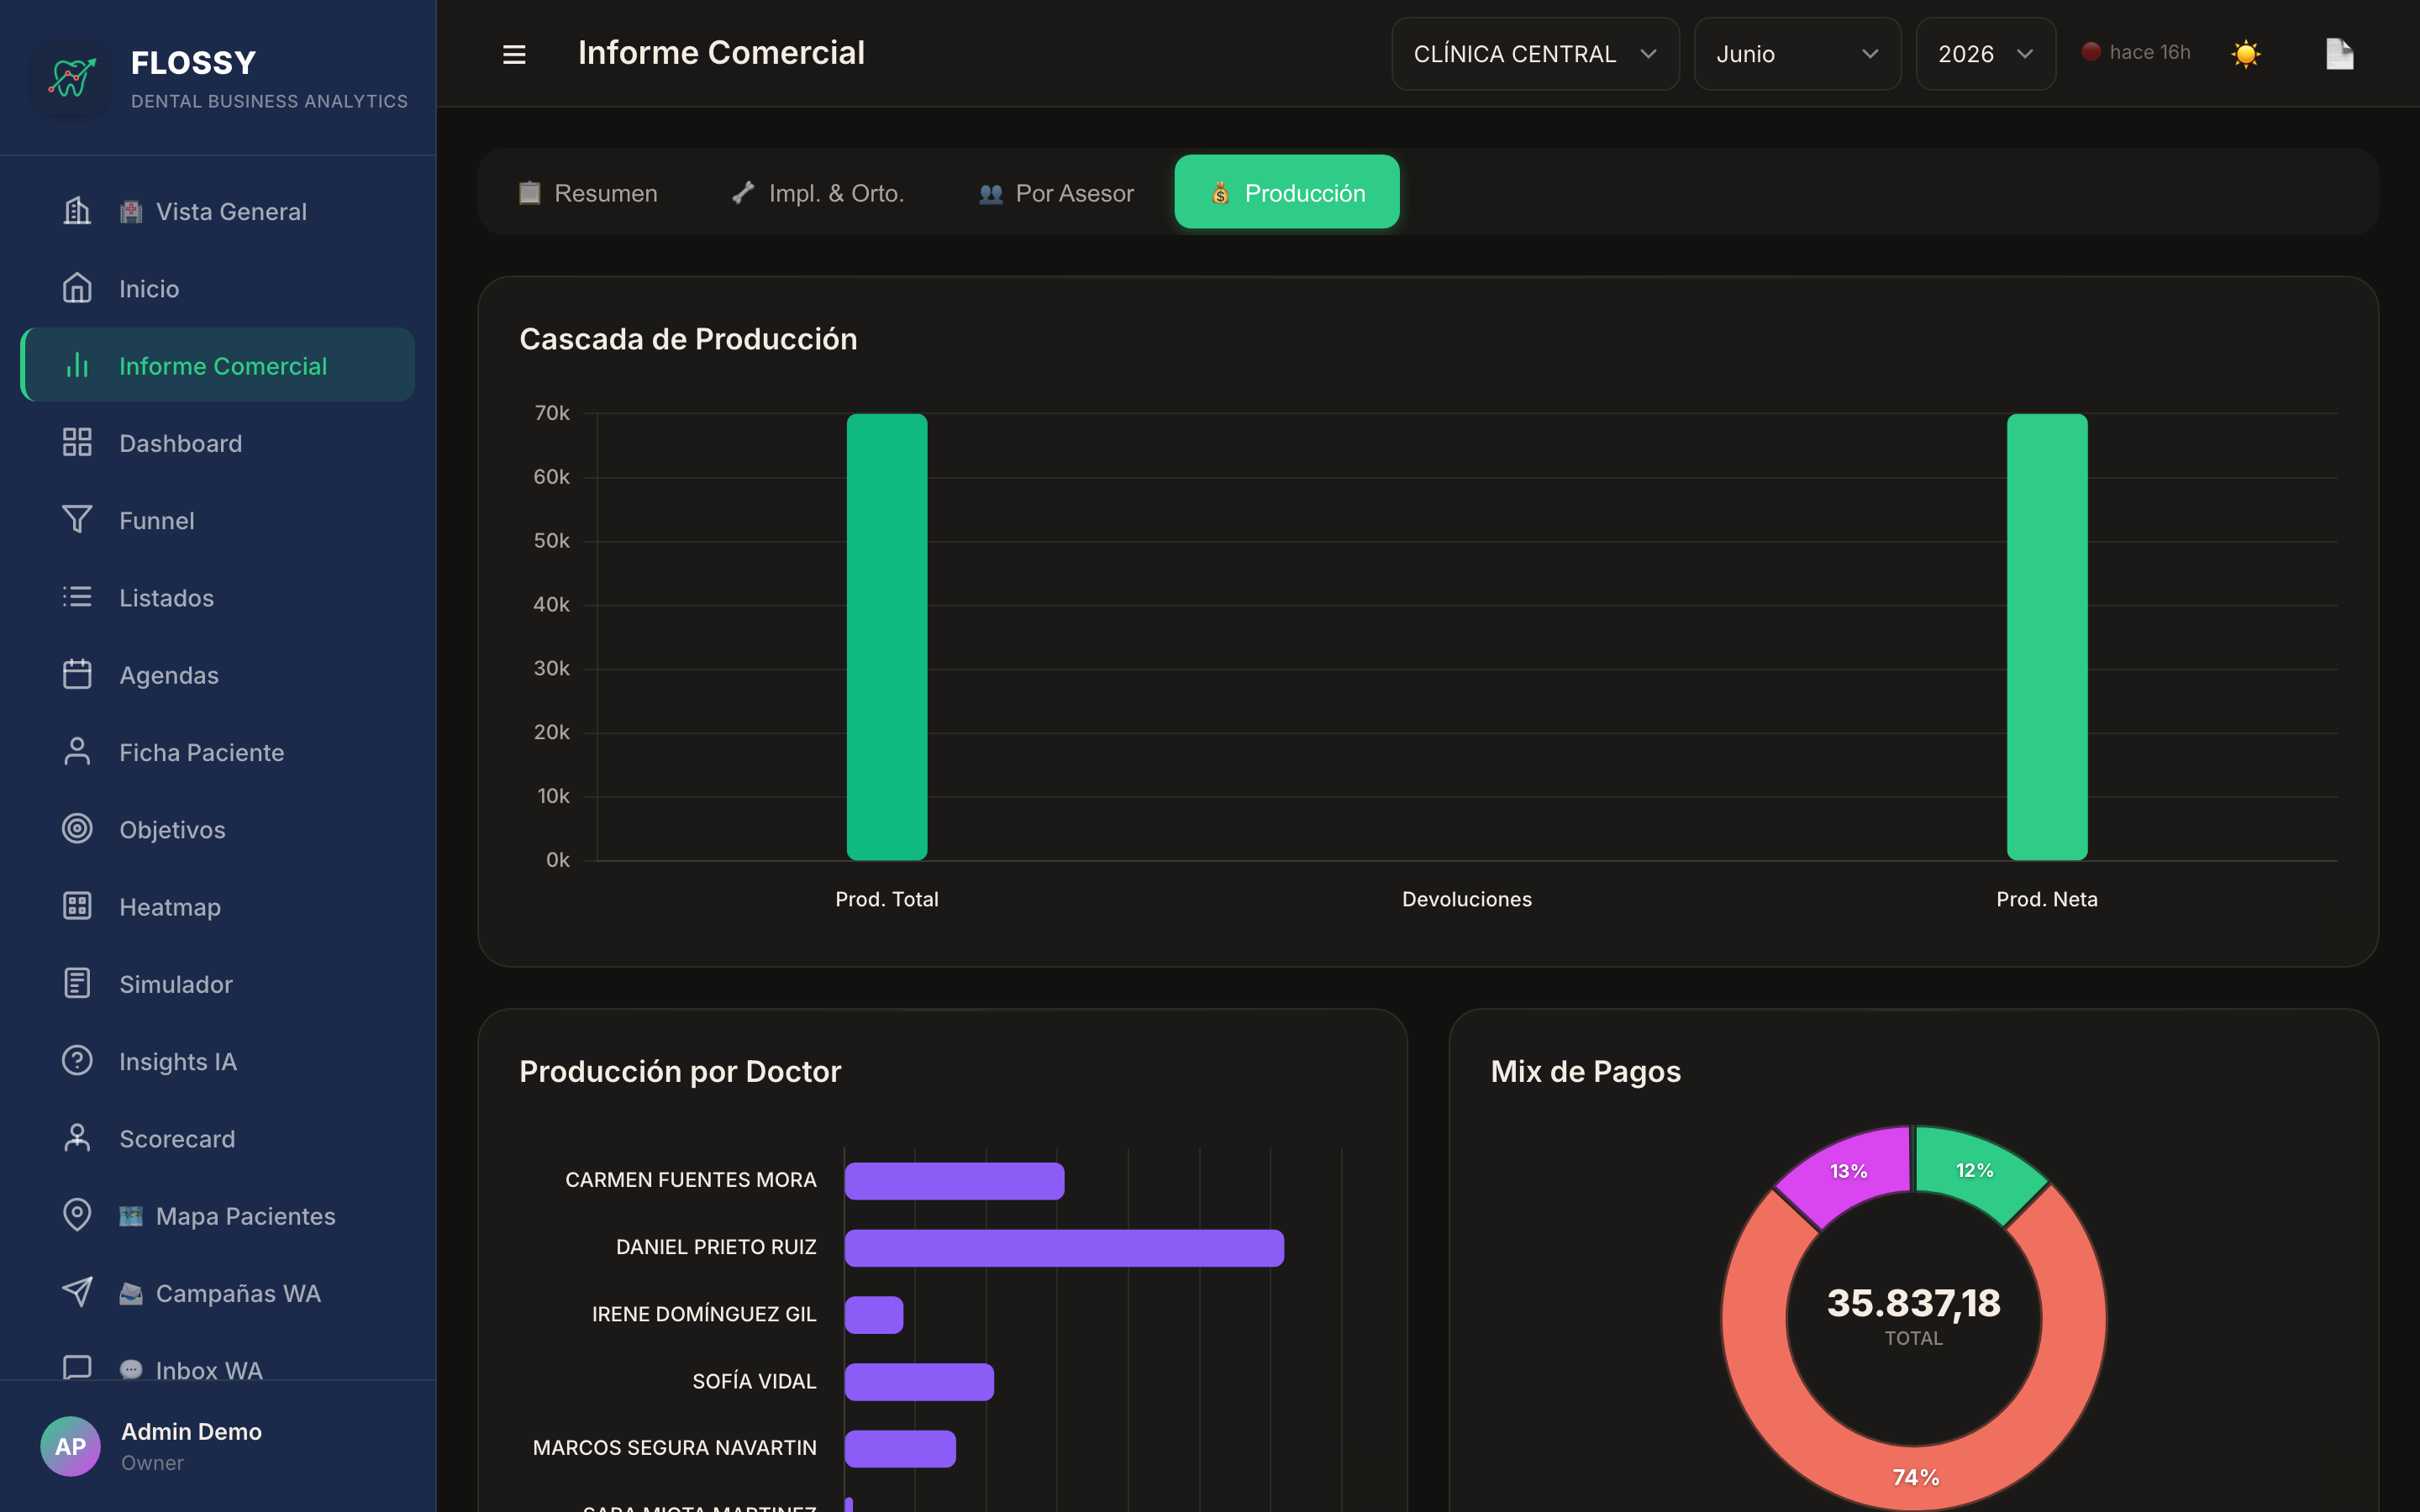The image size is (2420, 1512).
Task: Navigate to Objetivos
Action: (x=218, y=829)
